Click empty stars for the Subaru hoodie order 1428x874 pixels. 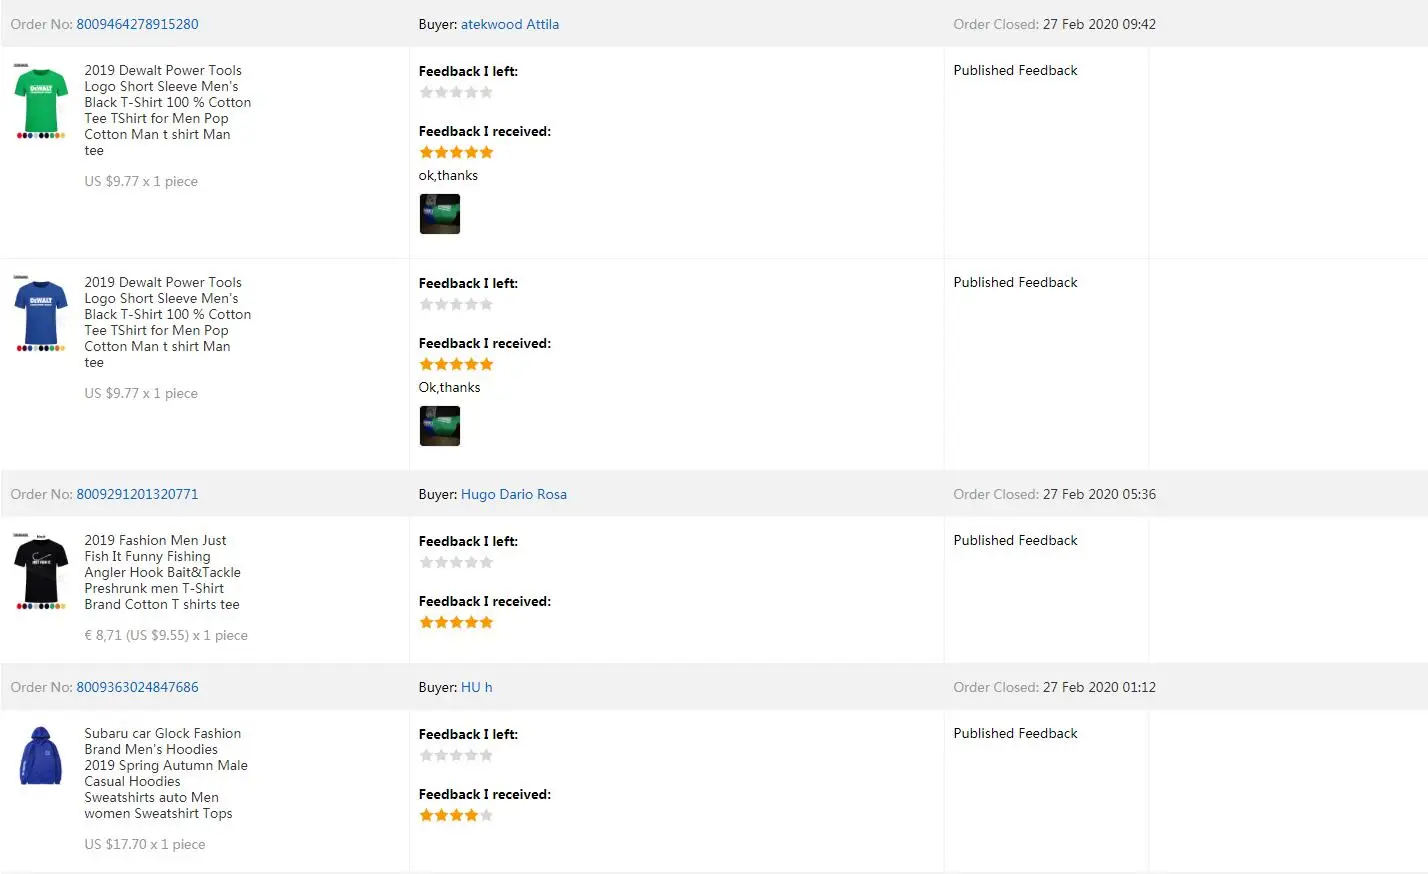[456, 755]
